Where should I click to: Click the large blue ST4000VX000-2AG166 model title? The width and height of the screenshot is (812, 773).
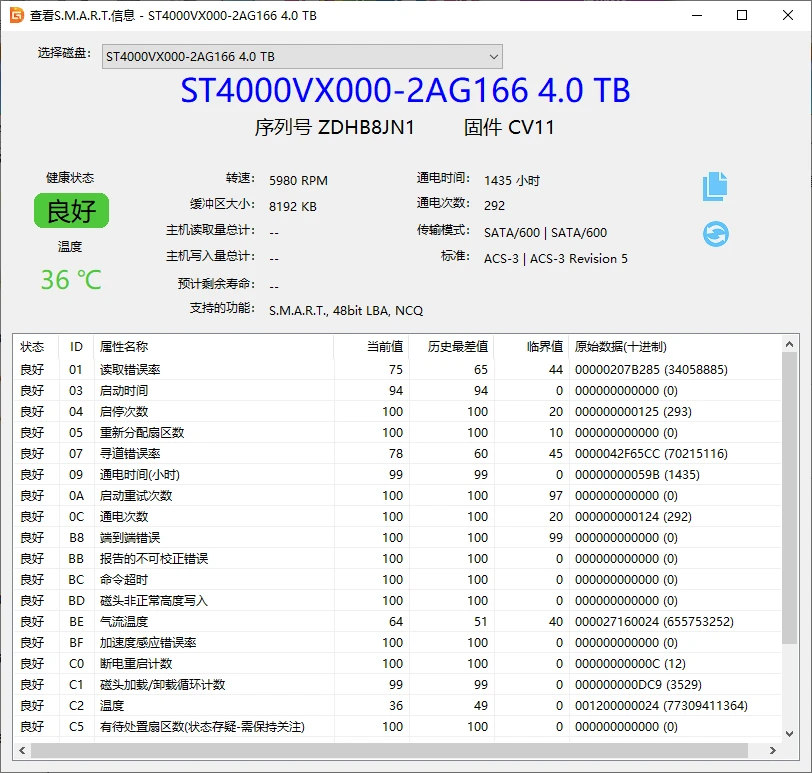(x=405, y=90)
